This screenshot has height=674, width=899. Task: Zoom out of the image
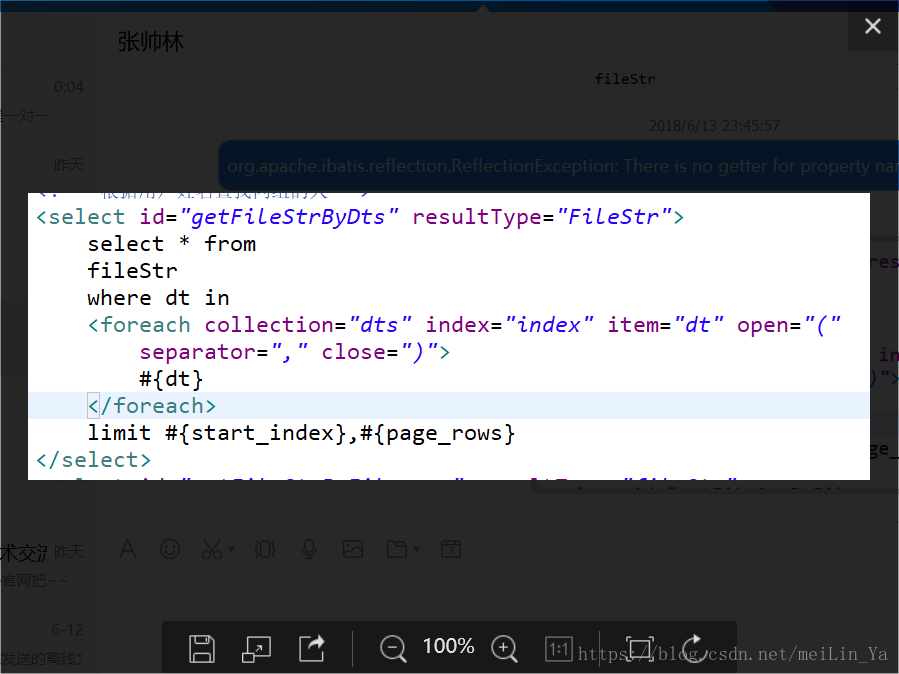(393, 649)
